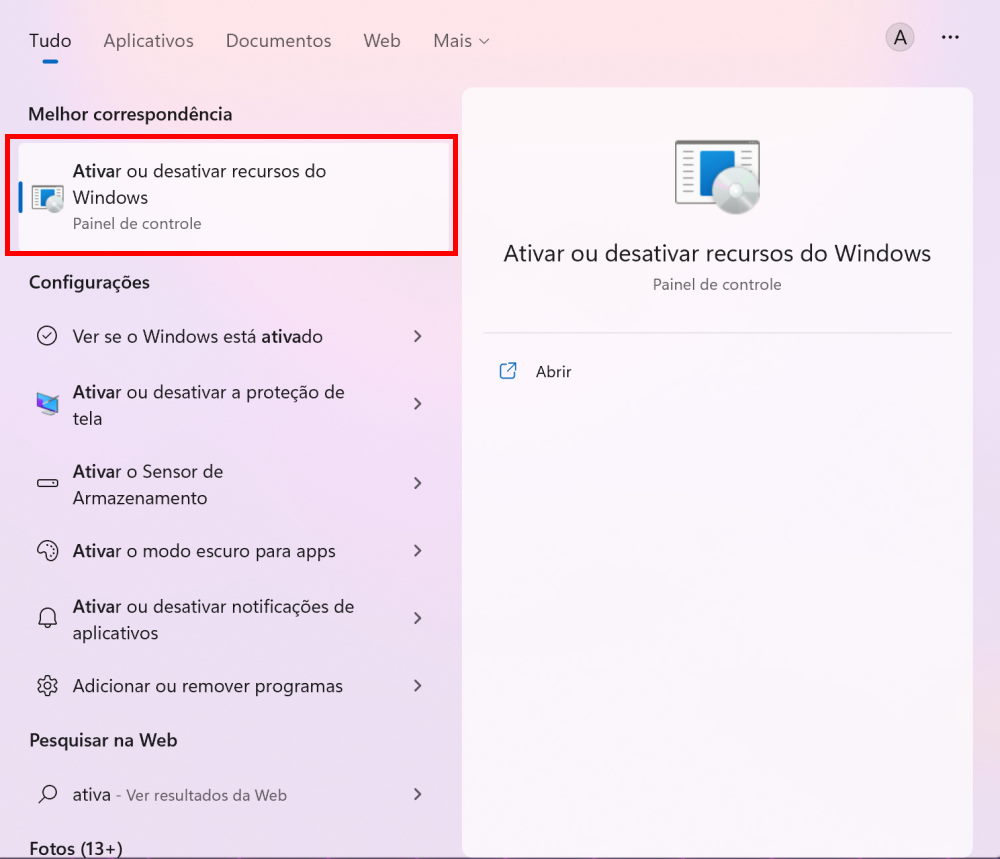This screenshot has width=1000, height=859.
Task: Switch to the Aplicativos tab
Action: click(x=149, y=41)
